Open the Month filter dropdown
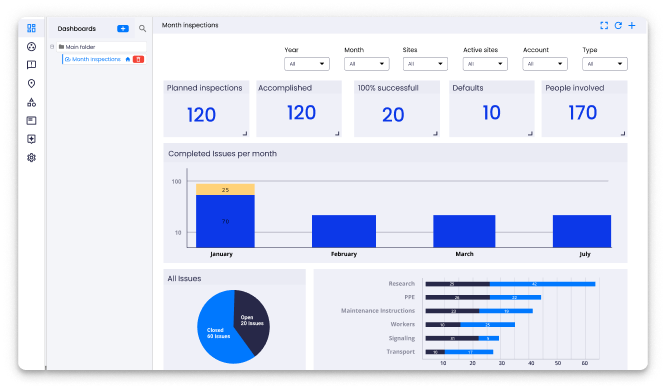The width and height of the screenshot is (666, 389). click(x=367, y=64)
